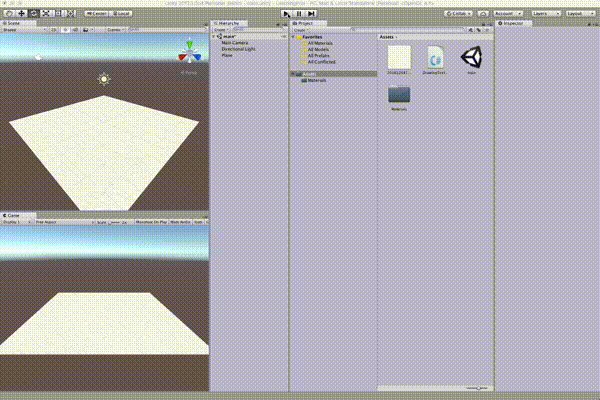Click the orientation gizmo in Scene view

click(189, 52)
